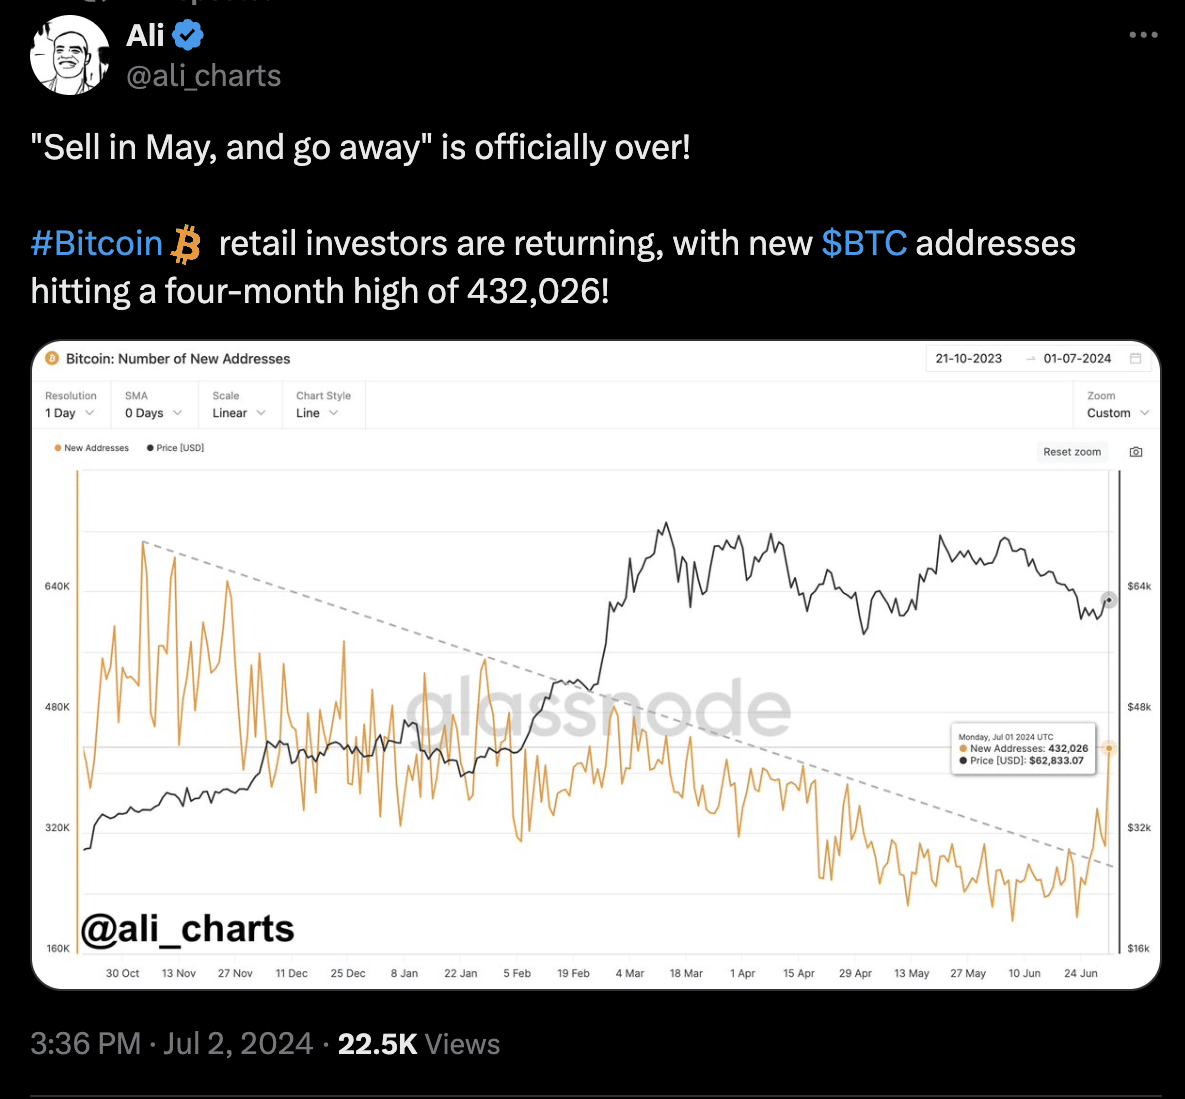Click the blue verified badge

[x=188, y=36]
